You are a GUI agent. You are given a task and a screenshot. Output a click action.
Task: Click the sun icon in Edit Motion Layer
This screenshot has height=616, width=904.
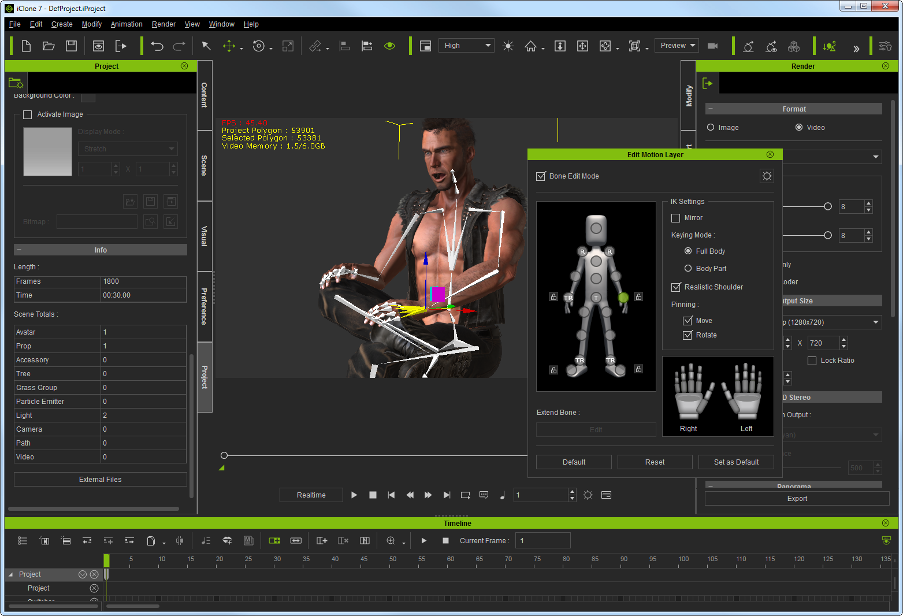click(766, 176)
